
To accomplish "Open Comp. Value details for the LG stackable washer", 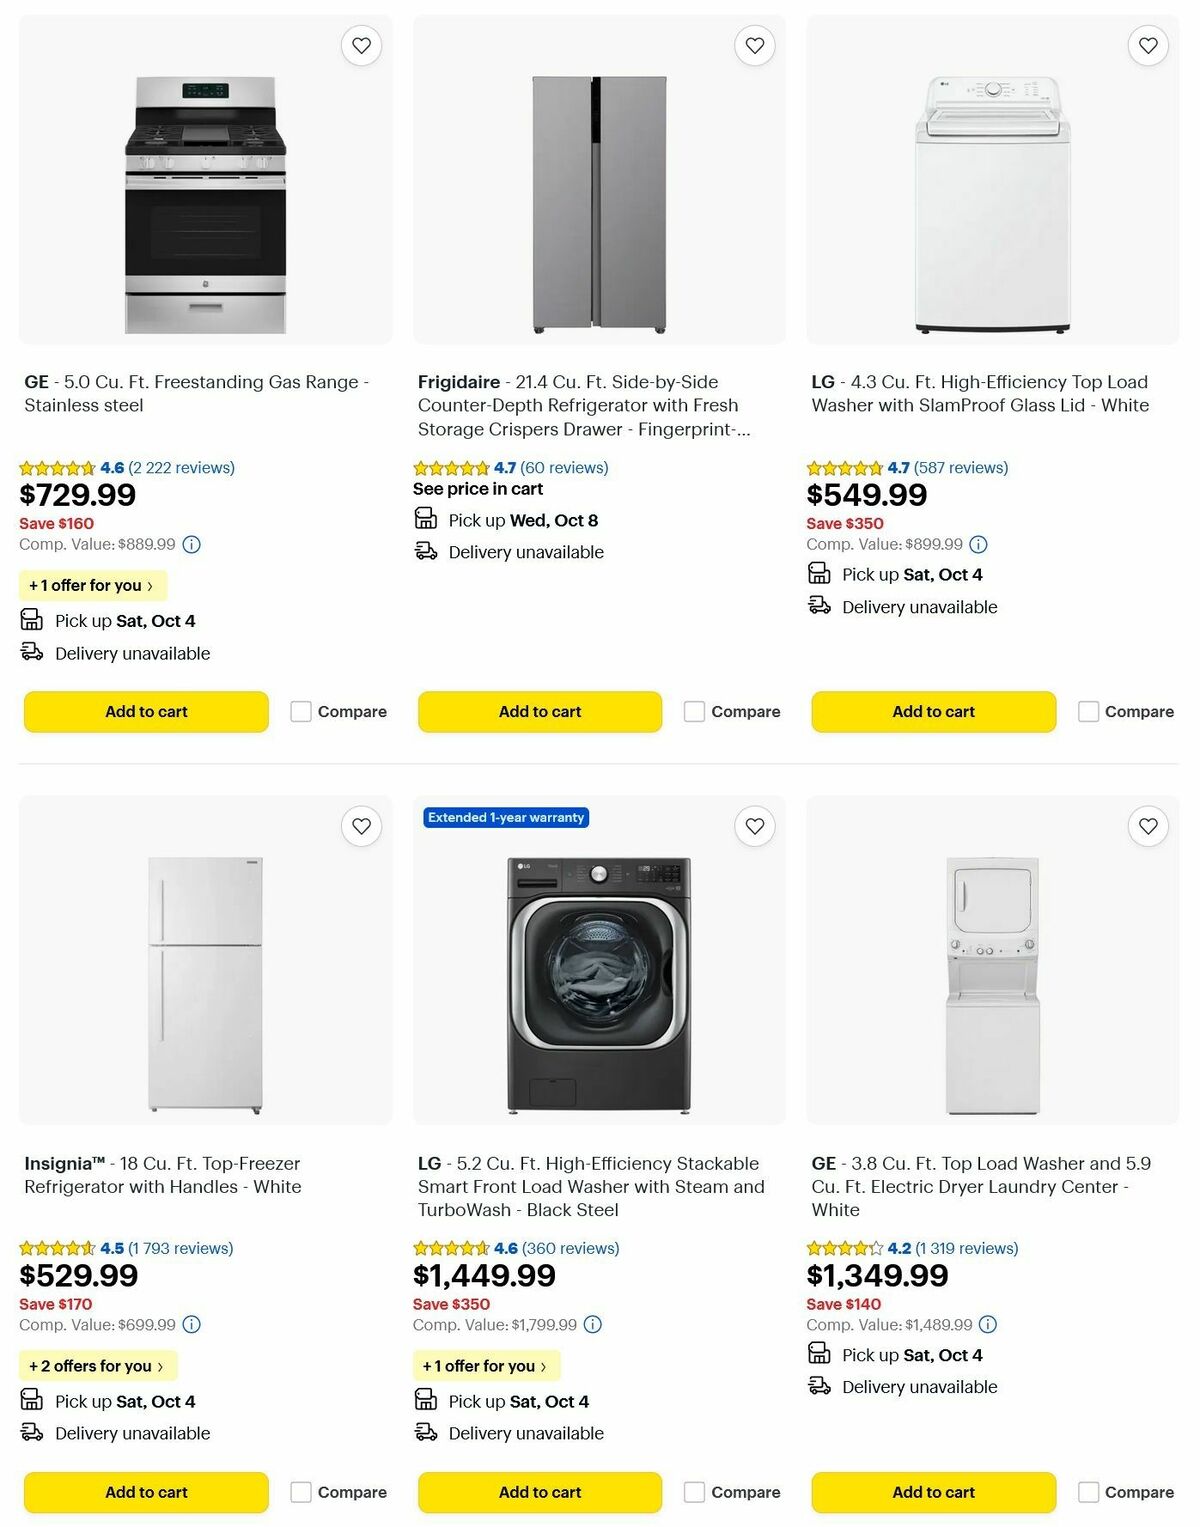I will click(x=594, y=1324).
